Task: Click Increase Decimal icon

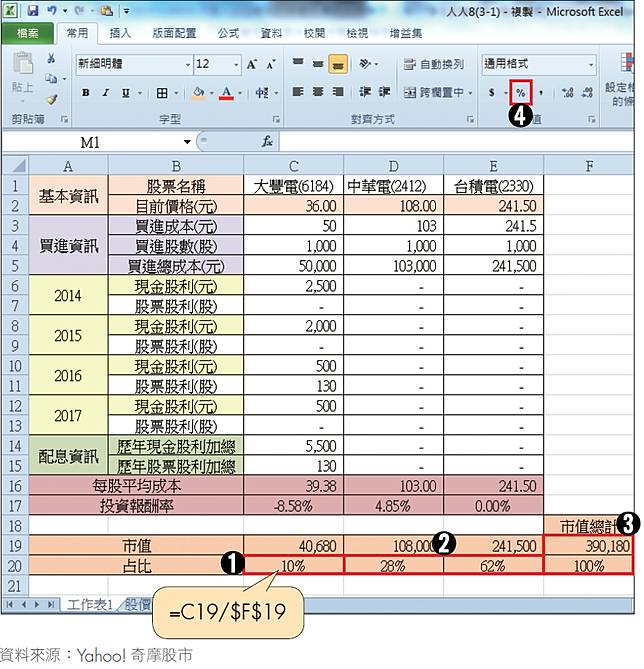Action: [568, 92]
